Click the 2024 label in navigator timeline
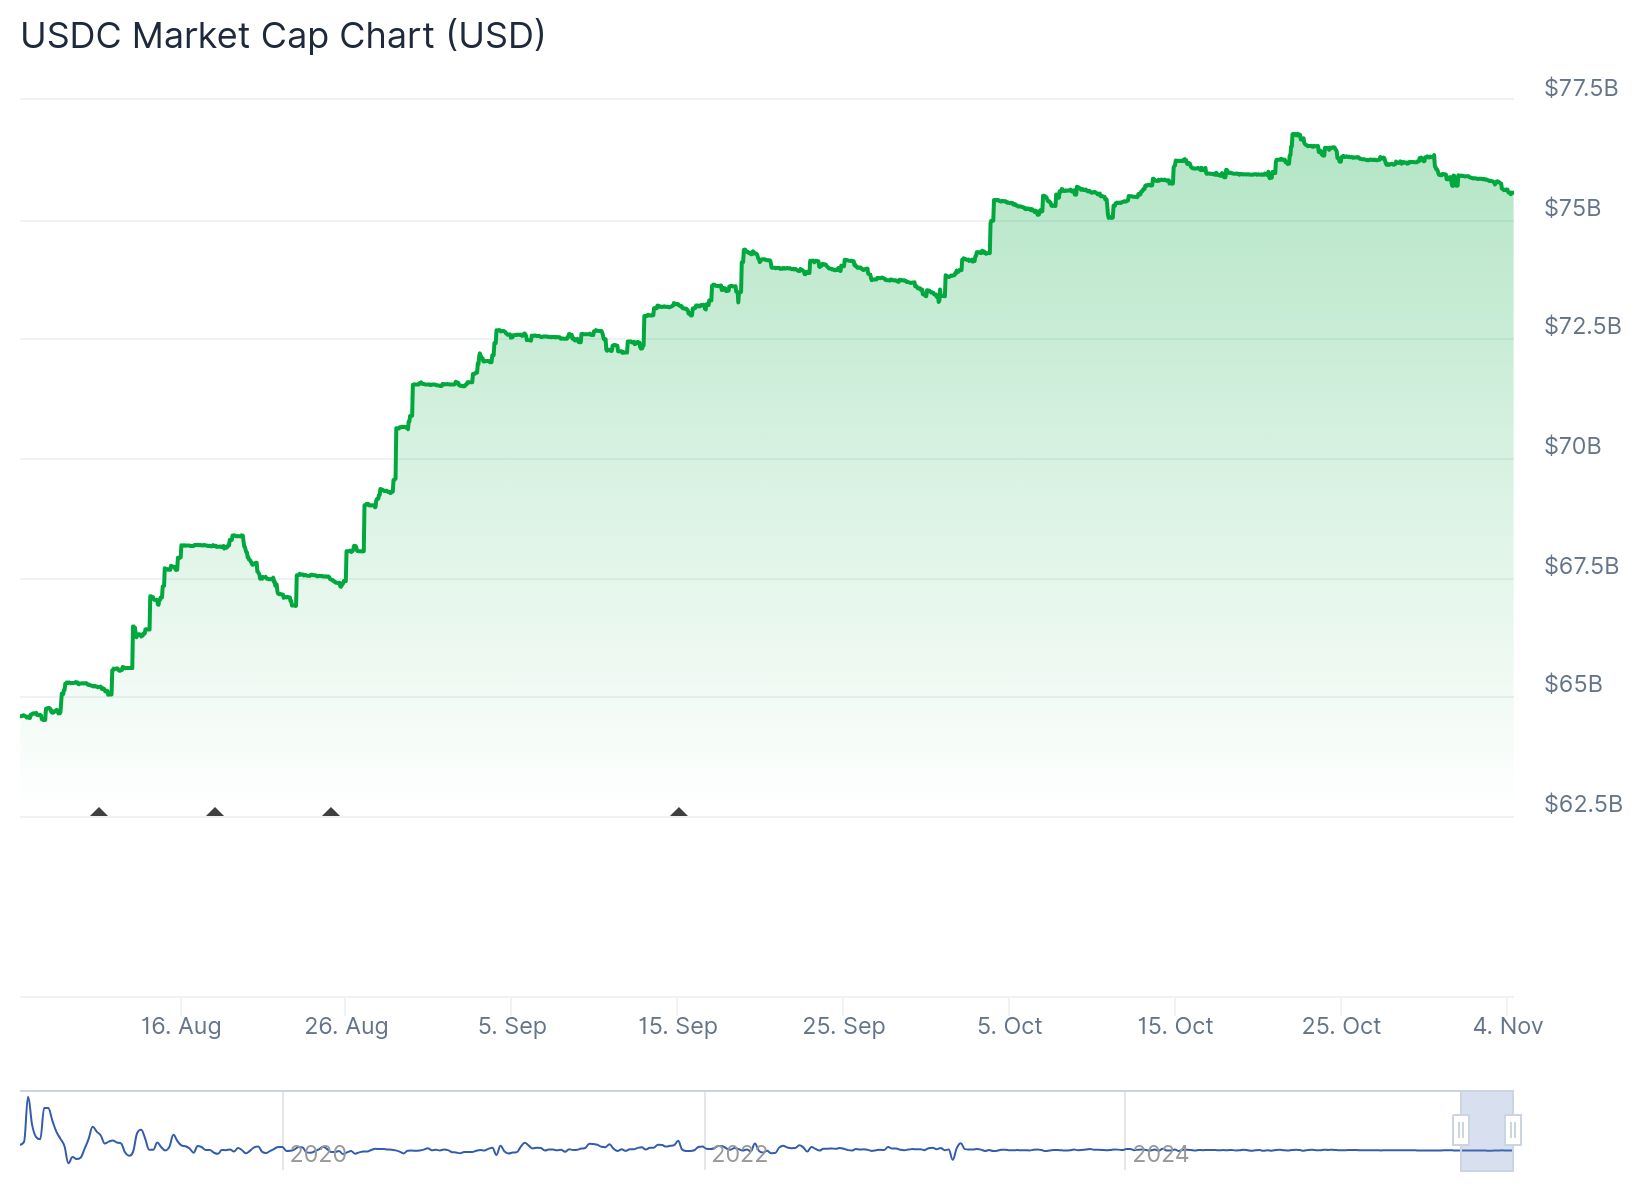 point(1161,1154)
